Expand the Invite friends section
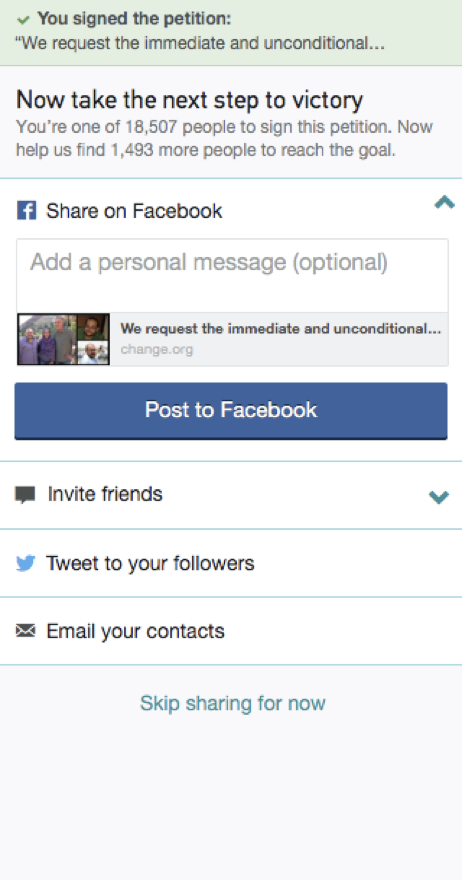The height and width of the screenshot is (880, 462). (439, 497)
